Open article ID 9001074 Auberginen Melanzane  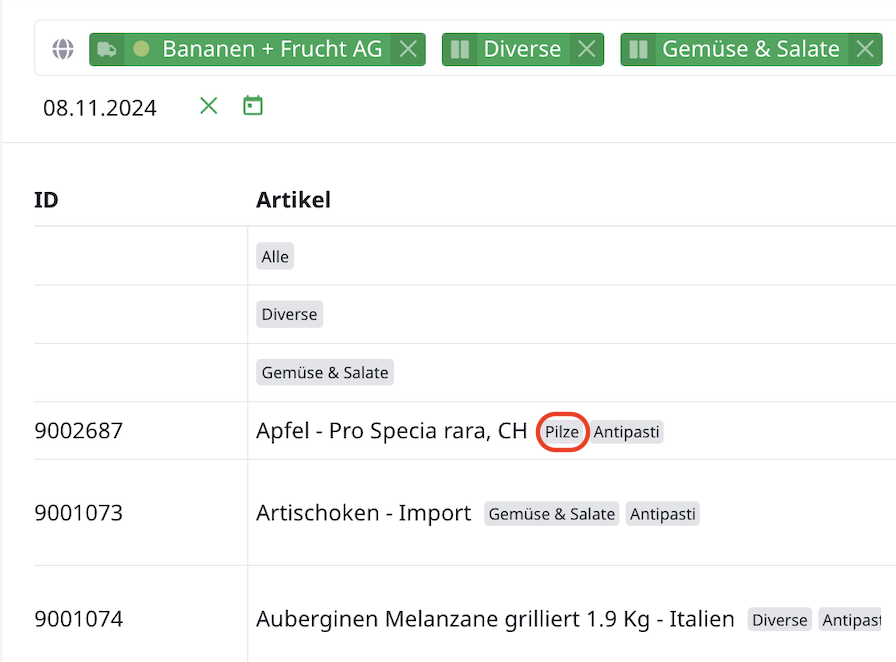pos(495,619)
